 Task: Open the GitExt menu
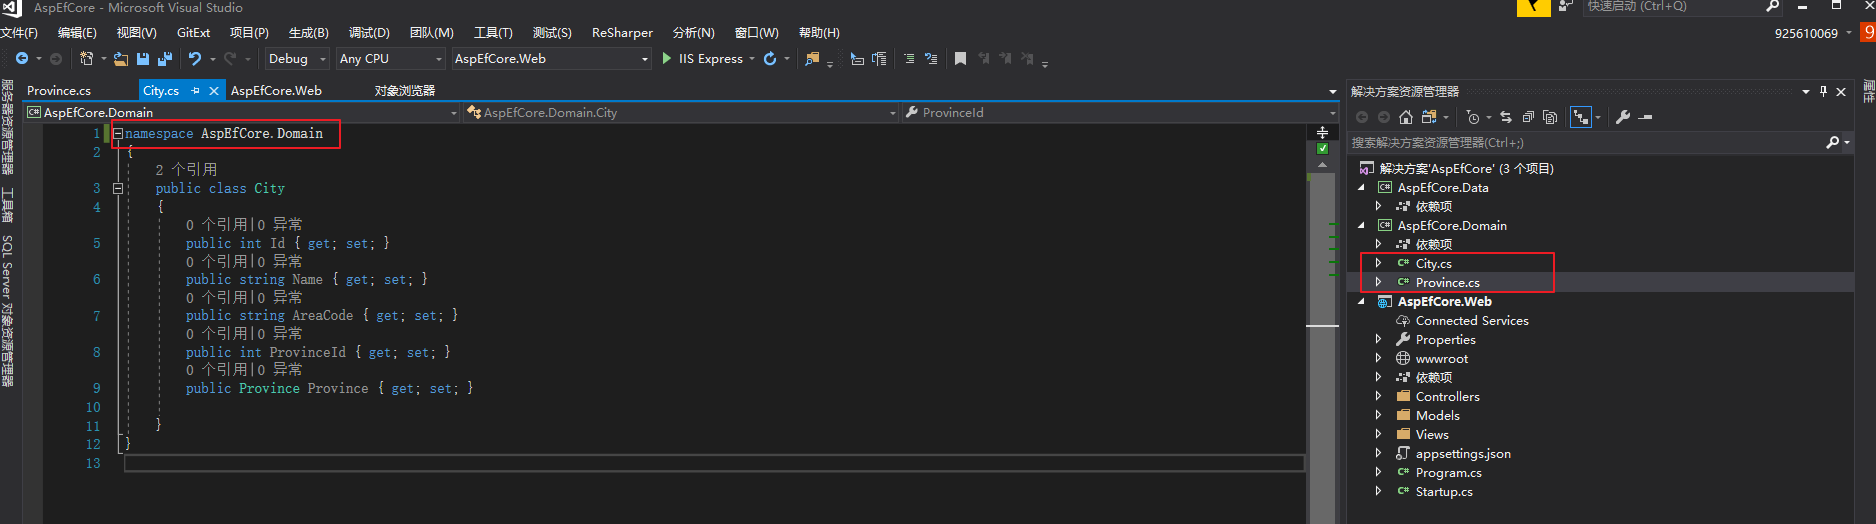tap(193, 33)
